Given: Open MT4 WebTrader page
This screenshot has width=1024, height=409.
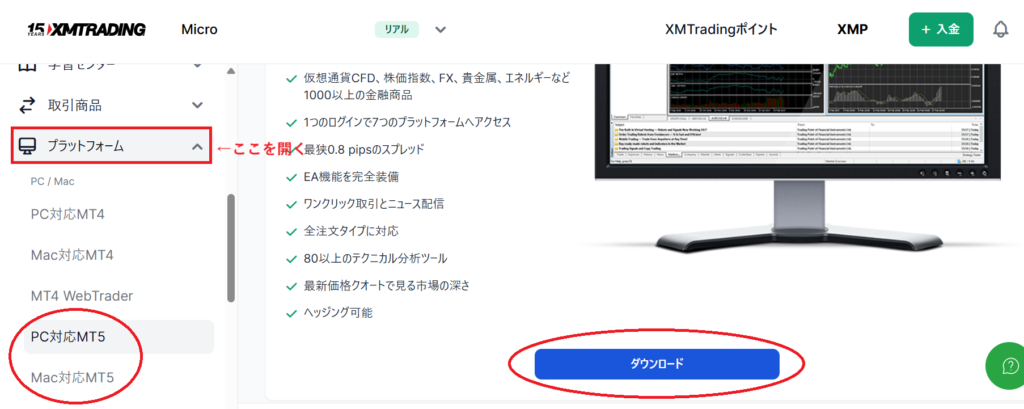Looking at the screenshot, I should [x=82, y=296].
